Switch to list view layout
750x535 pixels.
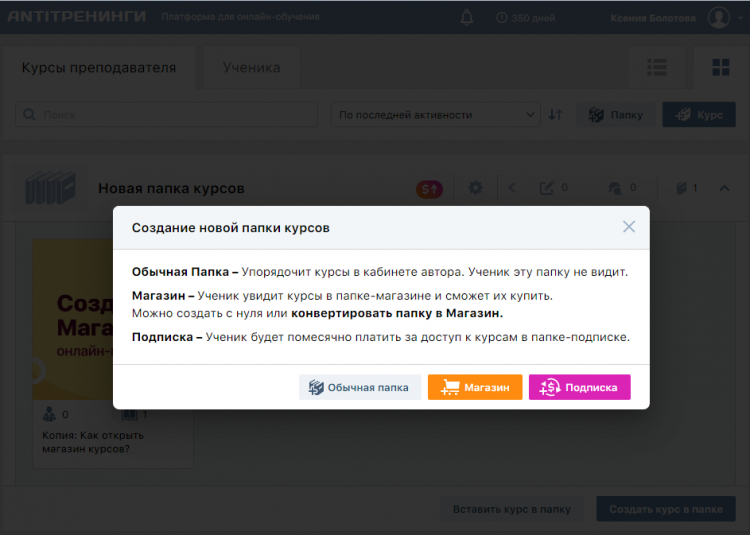[657, 67]
